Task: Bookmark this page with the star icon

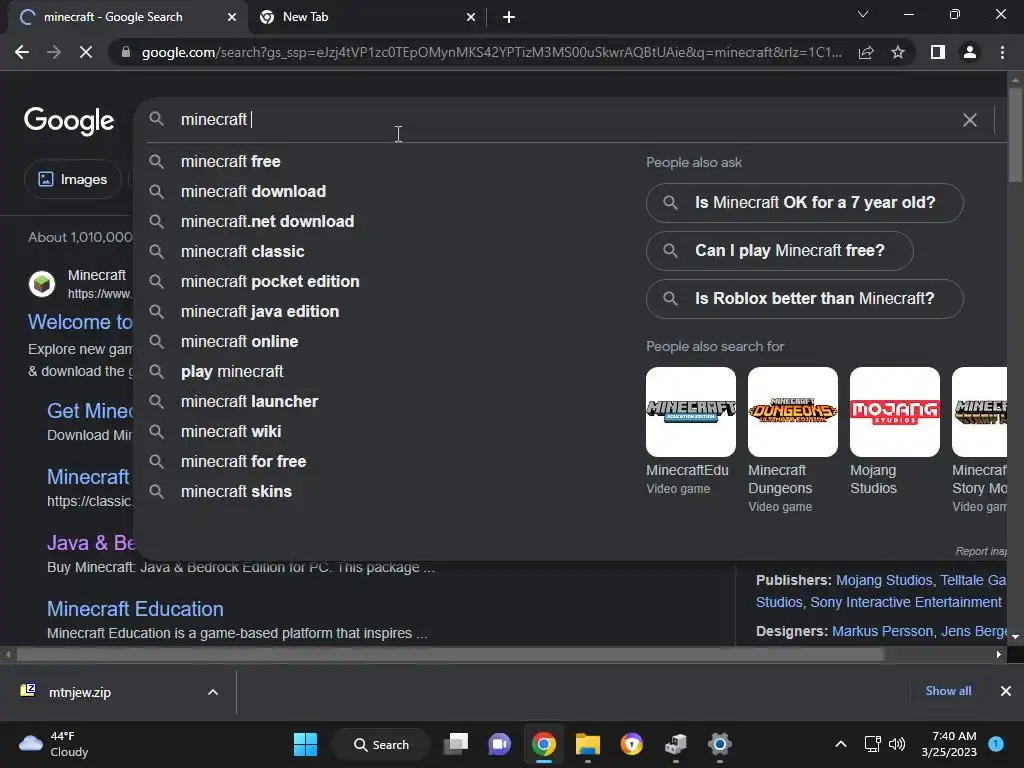Action: [x=898, y=52]
